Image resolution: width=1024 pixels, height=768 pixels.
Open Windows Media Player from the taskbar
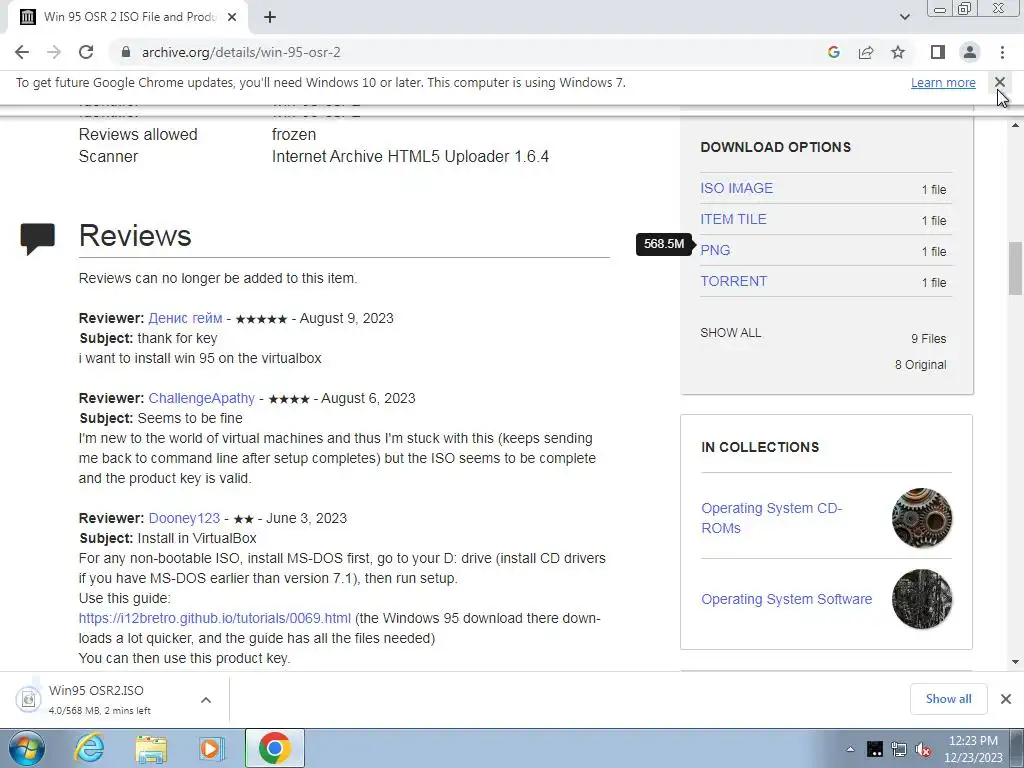(212, 748)
